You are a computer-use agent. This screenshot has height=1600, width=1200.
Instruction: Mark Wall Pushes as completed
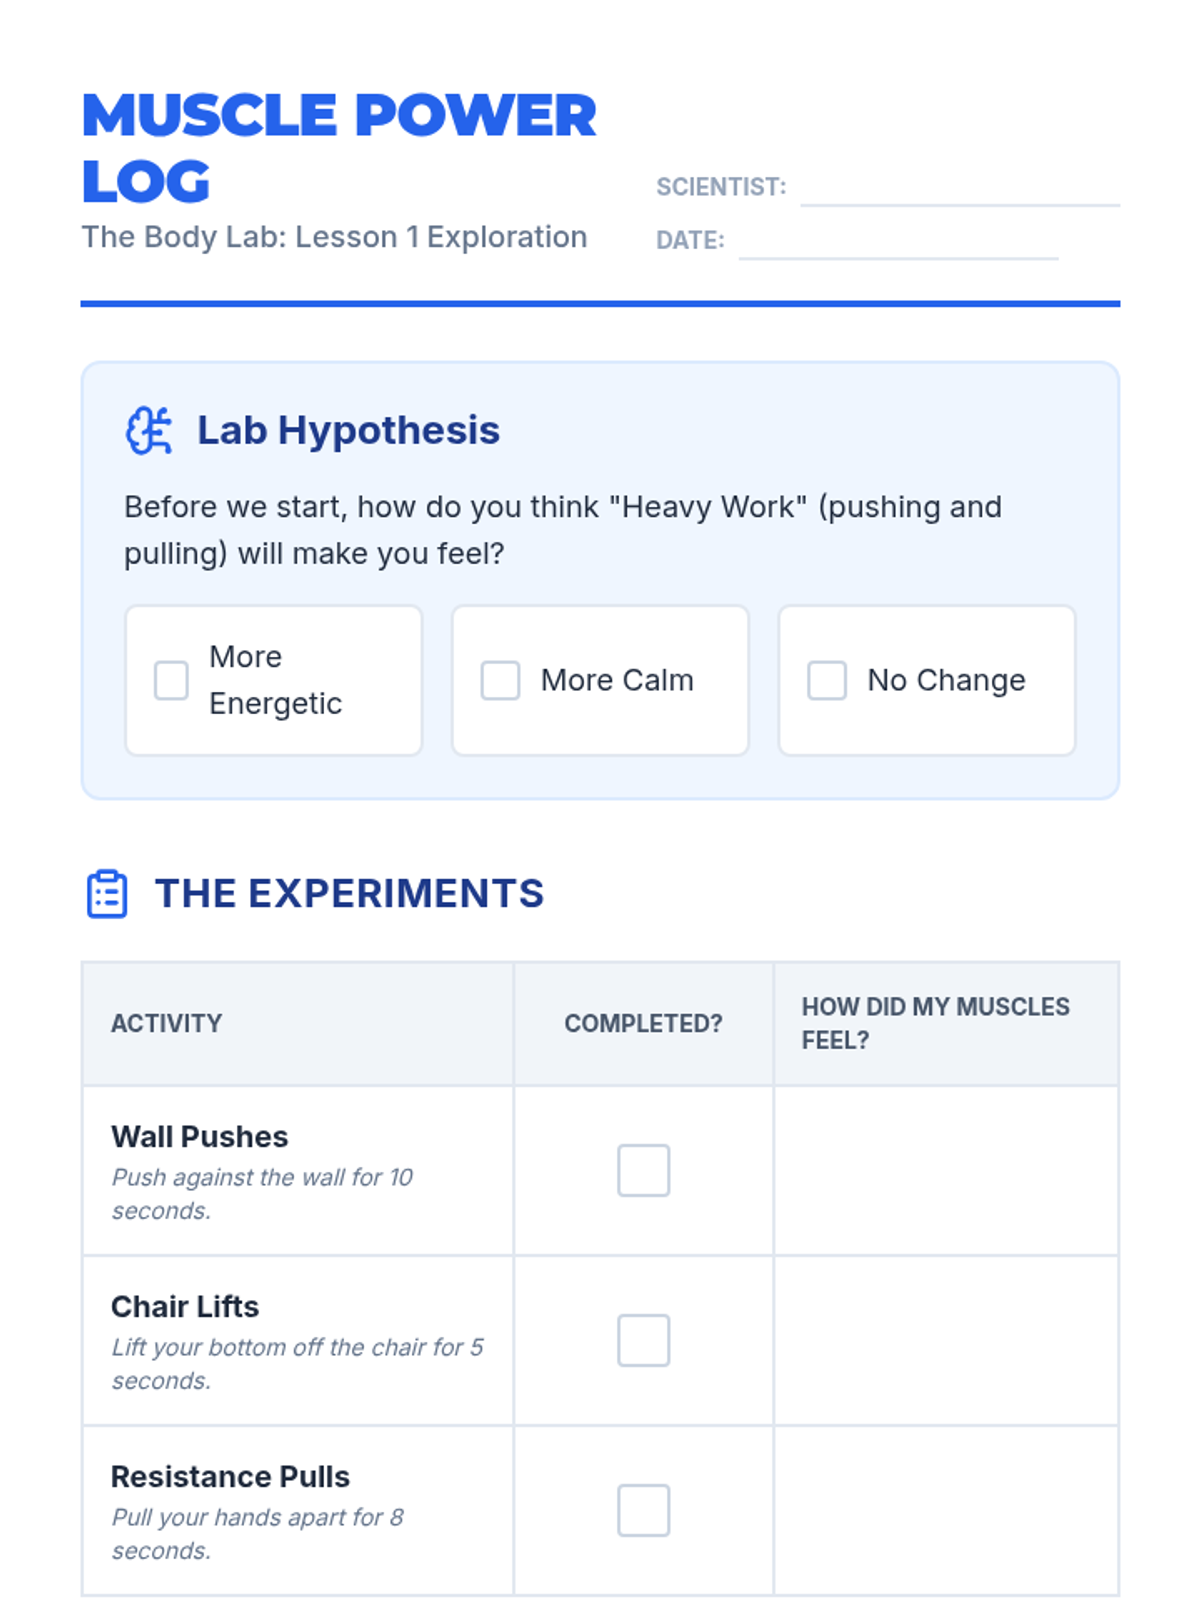click(643, 1170)
